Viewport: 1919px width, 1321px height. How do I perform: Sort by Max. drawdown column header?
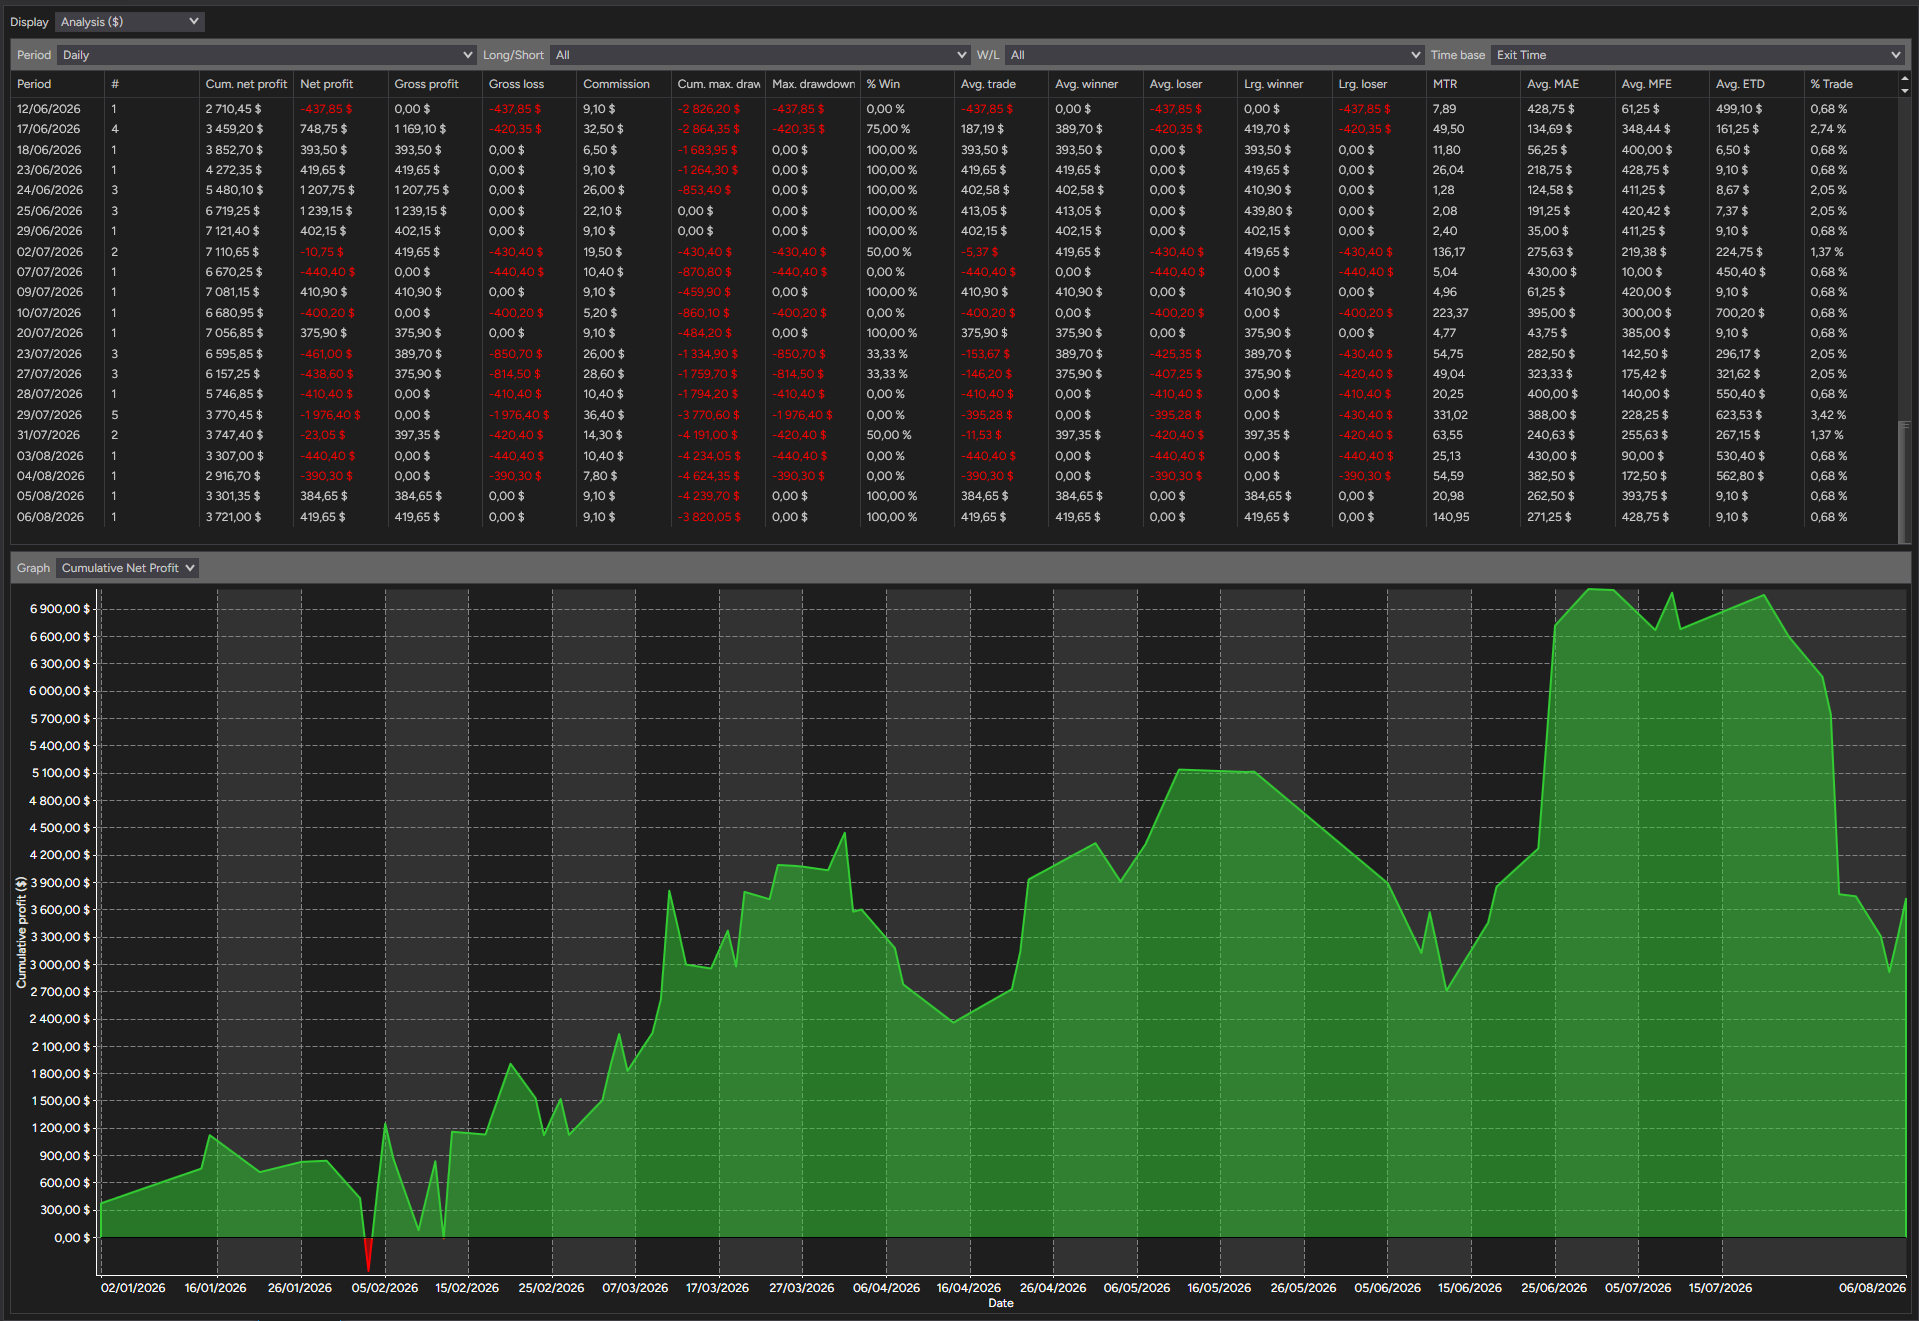pos(813,84)
